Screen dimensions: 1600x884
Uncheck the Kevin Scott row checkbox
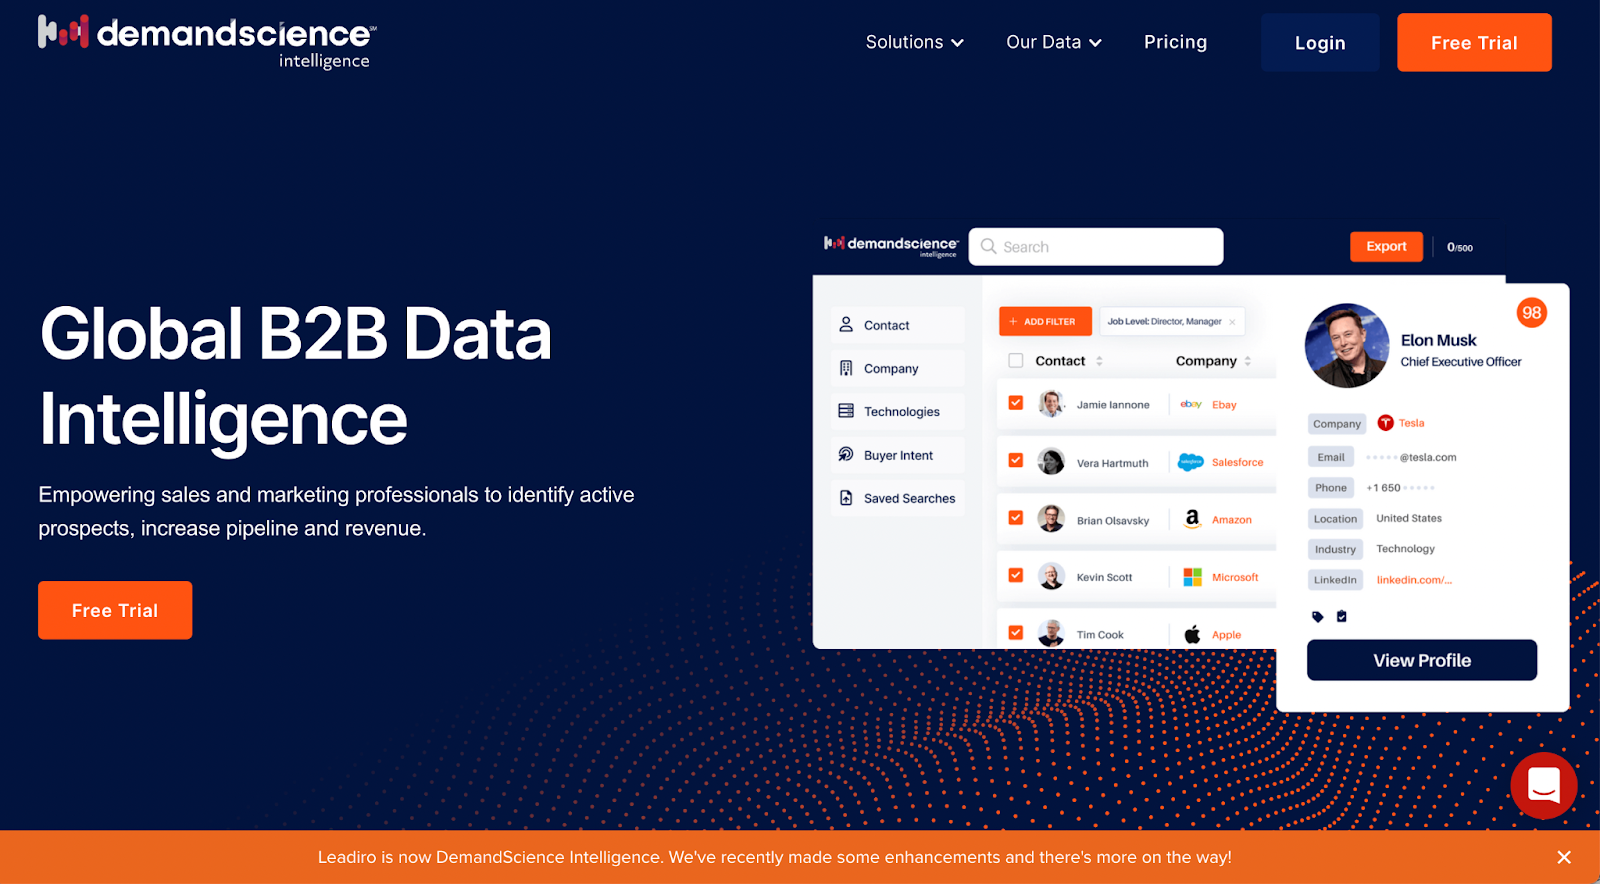pos(1016,575)
